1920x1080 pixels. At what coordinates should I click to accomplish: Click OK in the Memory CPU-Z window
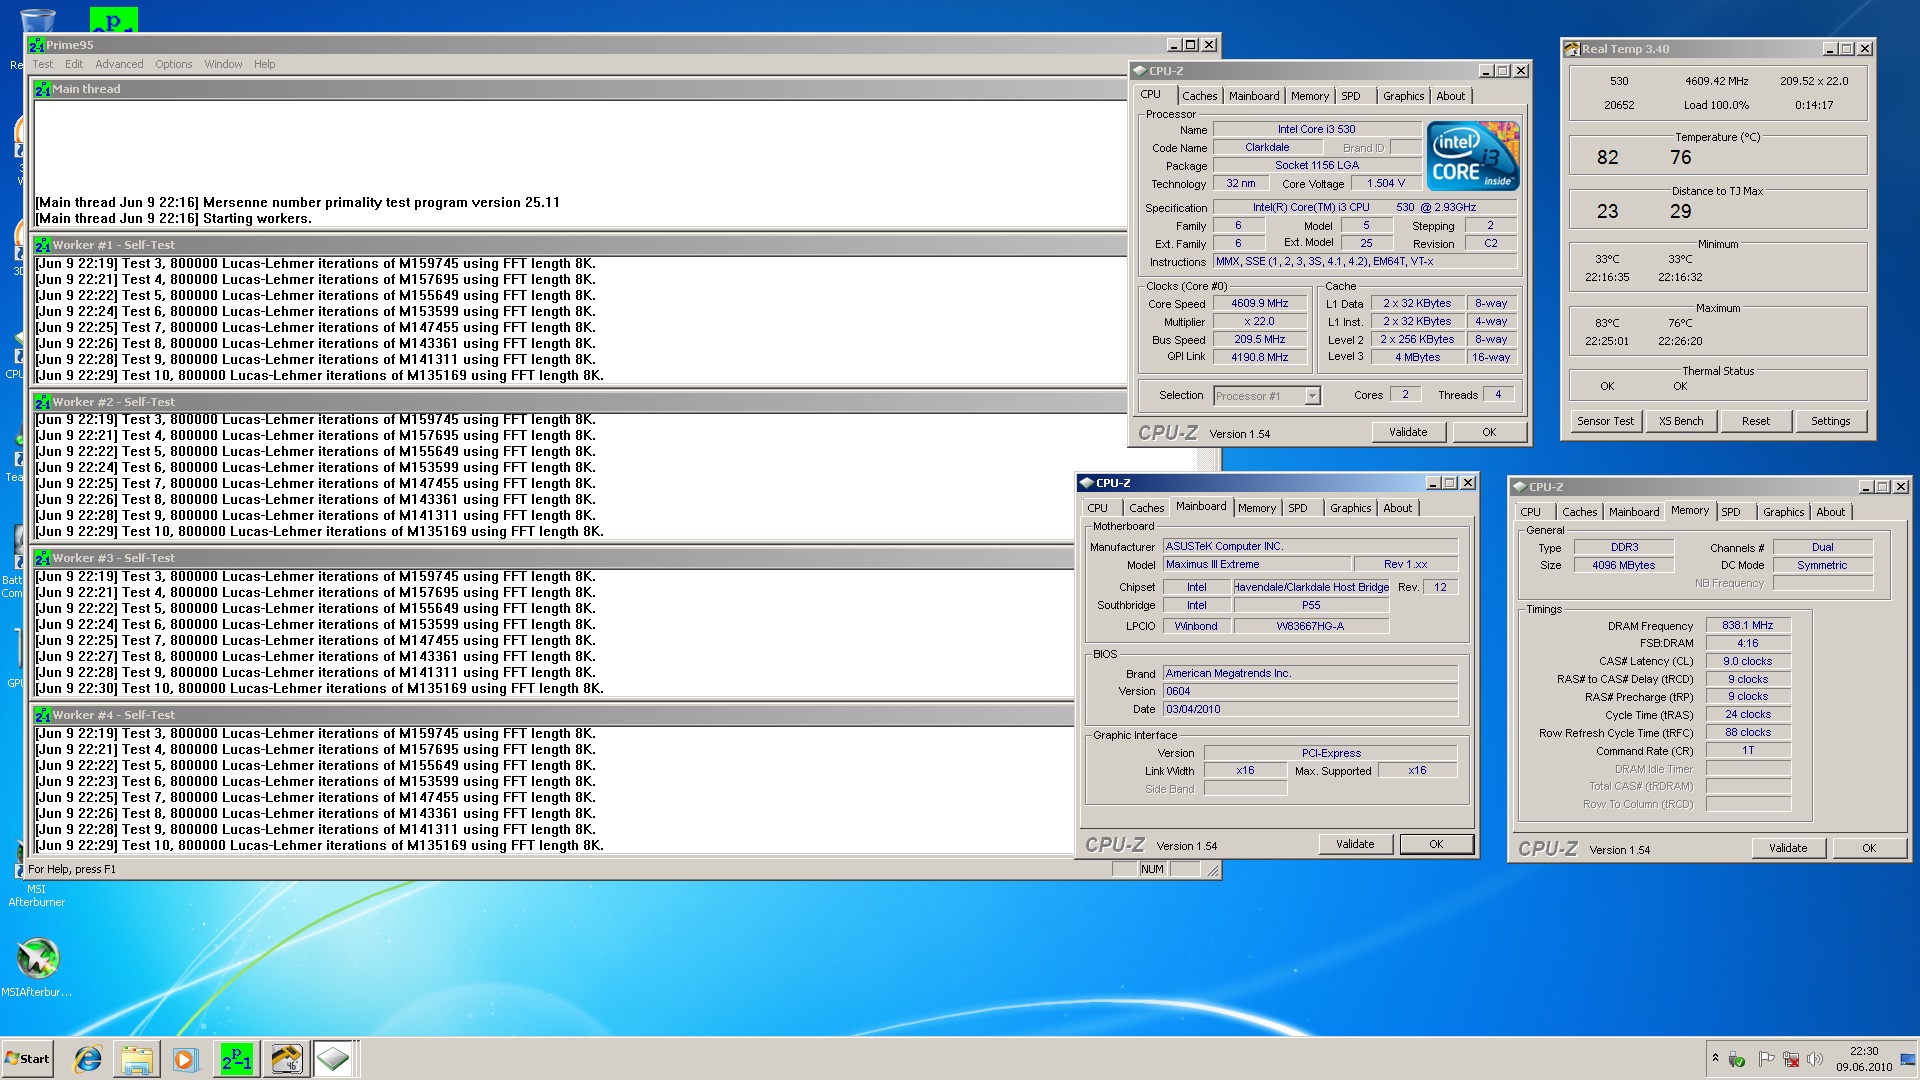[1868, 848]
